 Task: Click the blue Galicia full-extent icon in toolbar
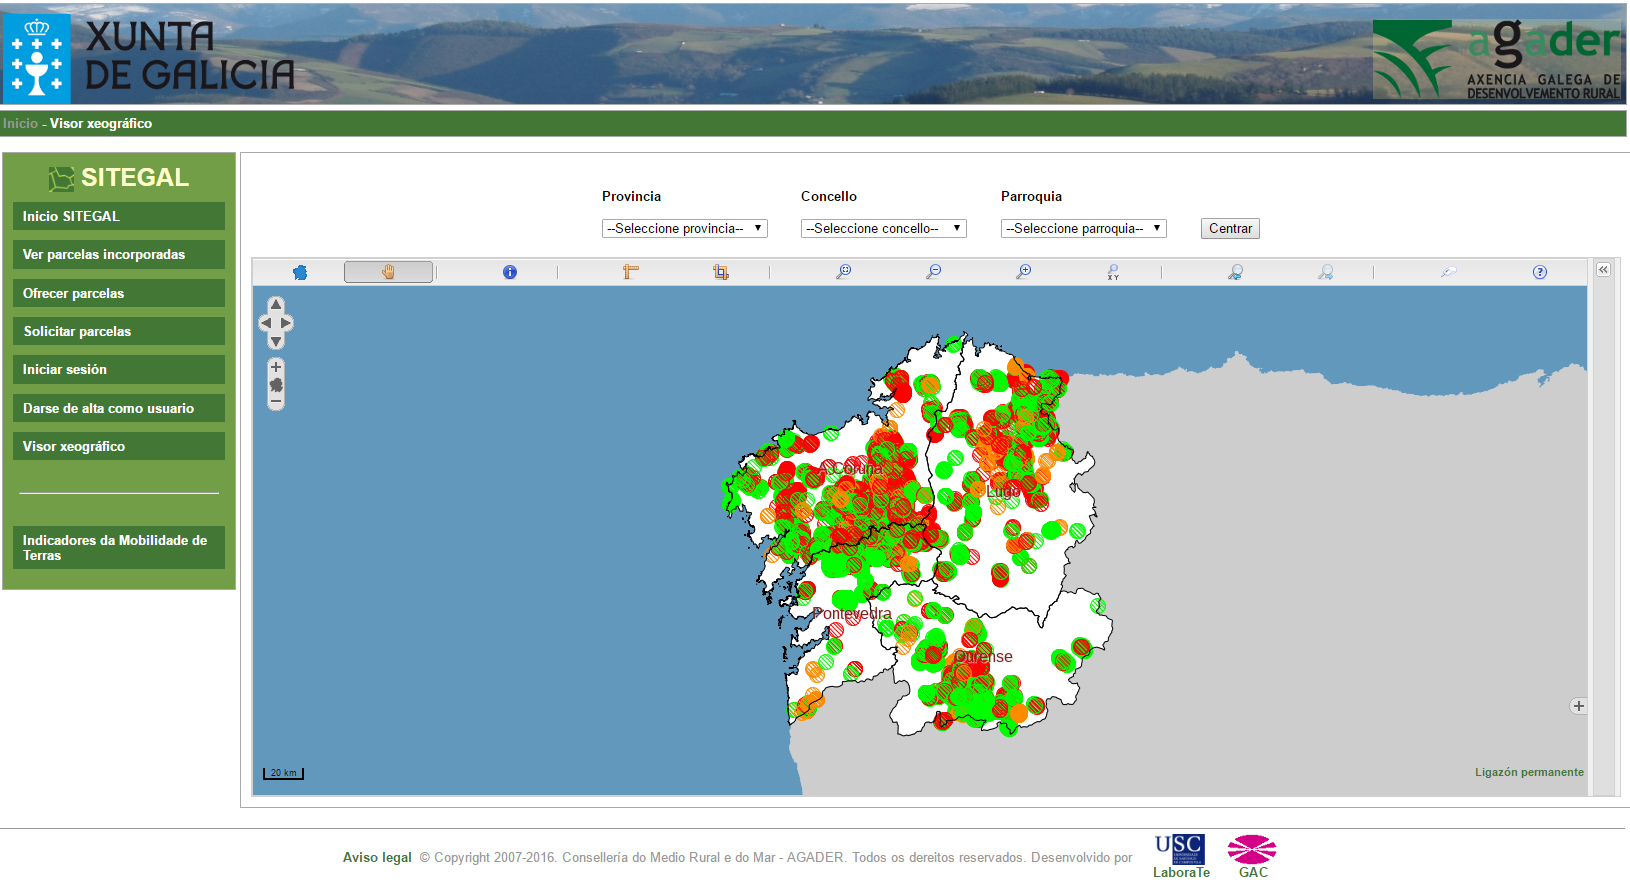pyautogui.click(x=300, y=272)
